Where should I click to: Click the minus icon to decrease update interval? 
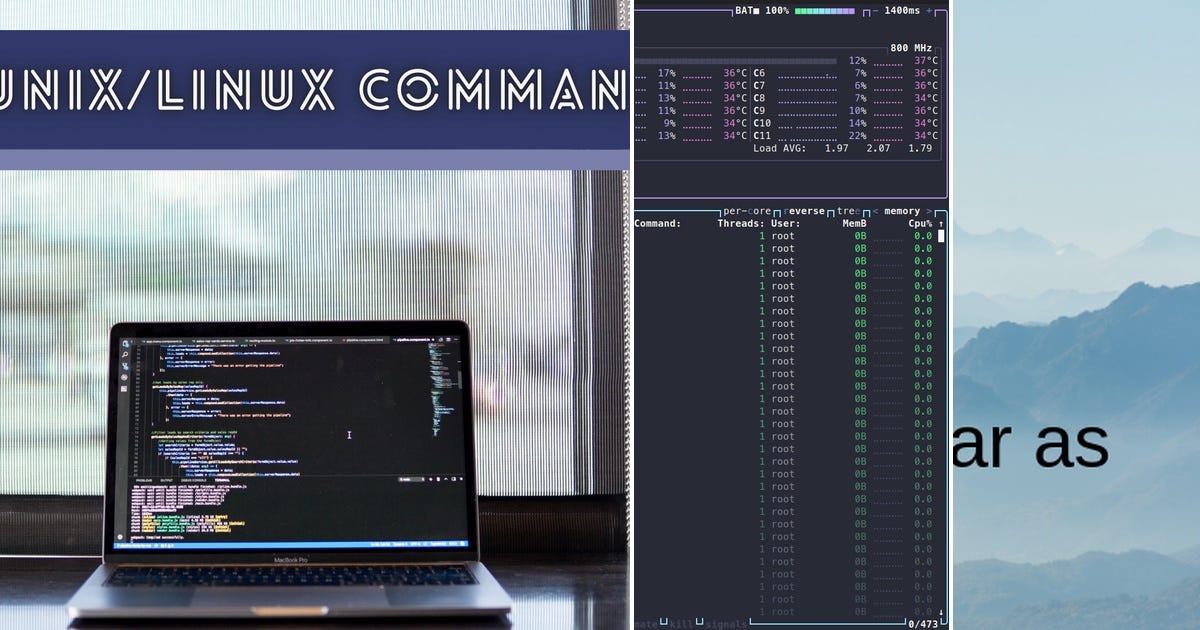click(x=874, y=11)
